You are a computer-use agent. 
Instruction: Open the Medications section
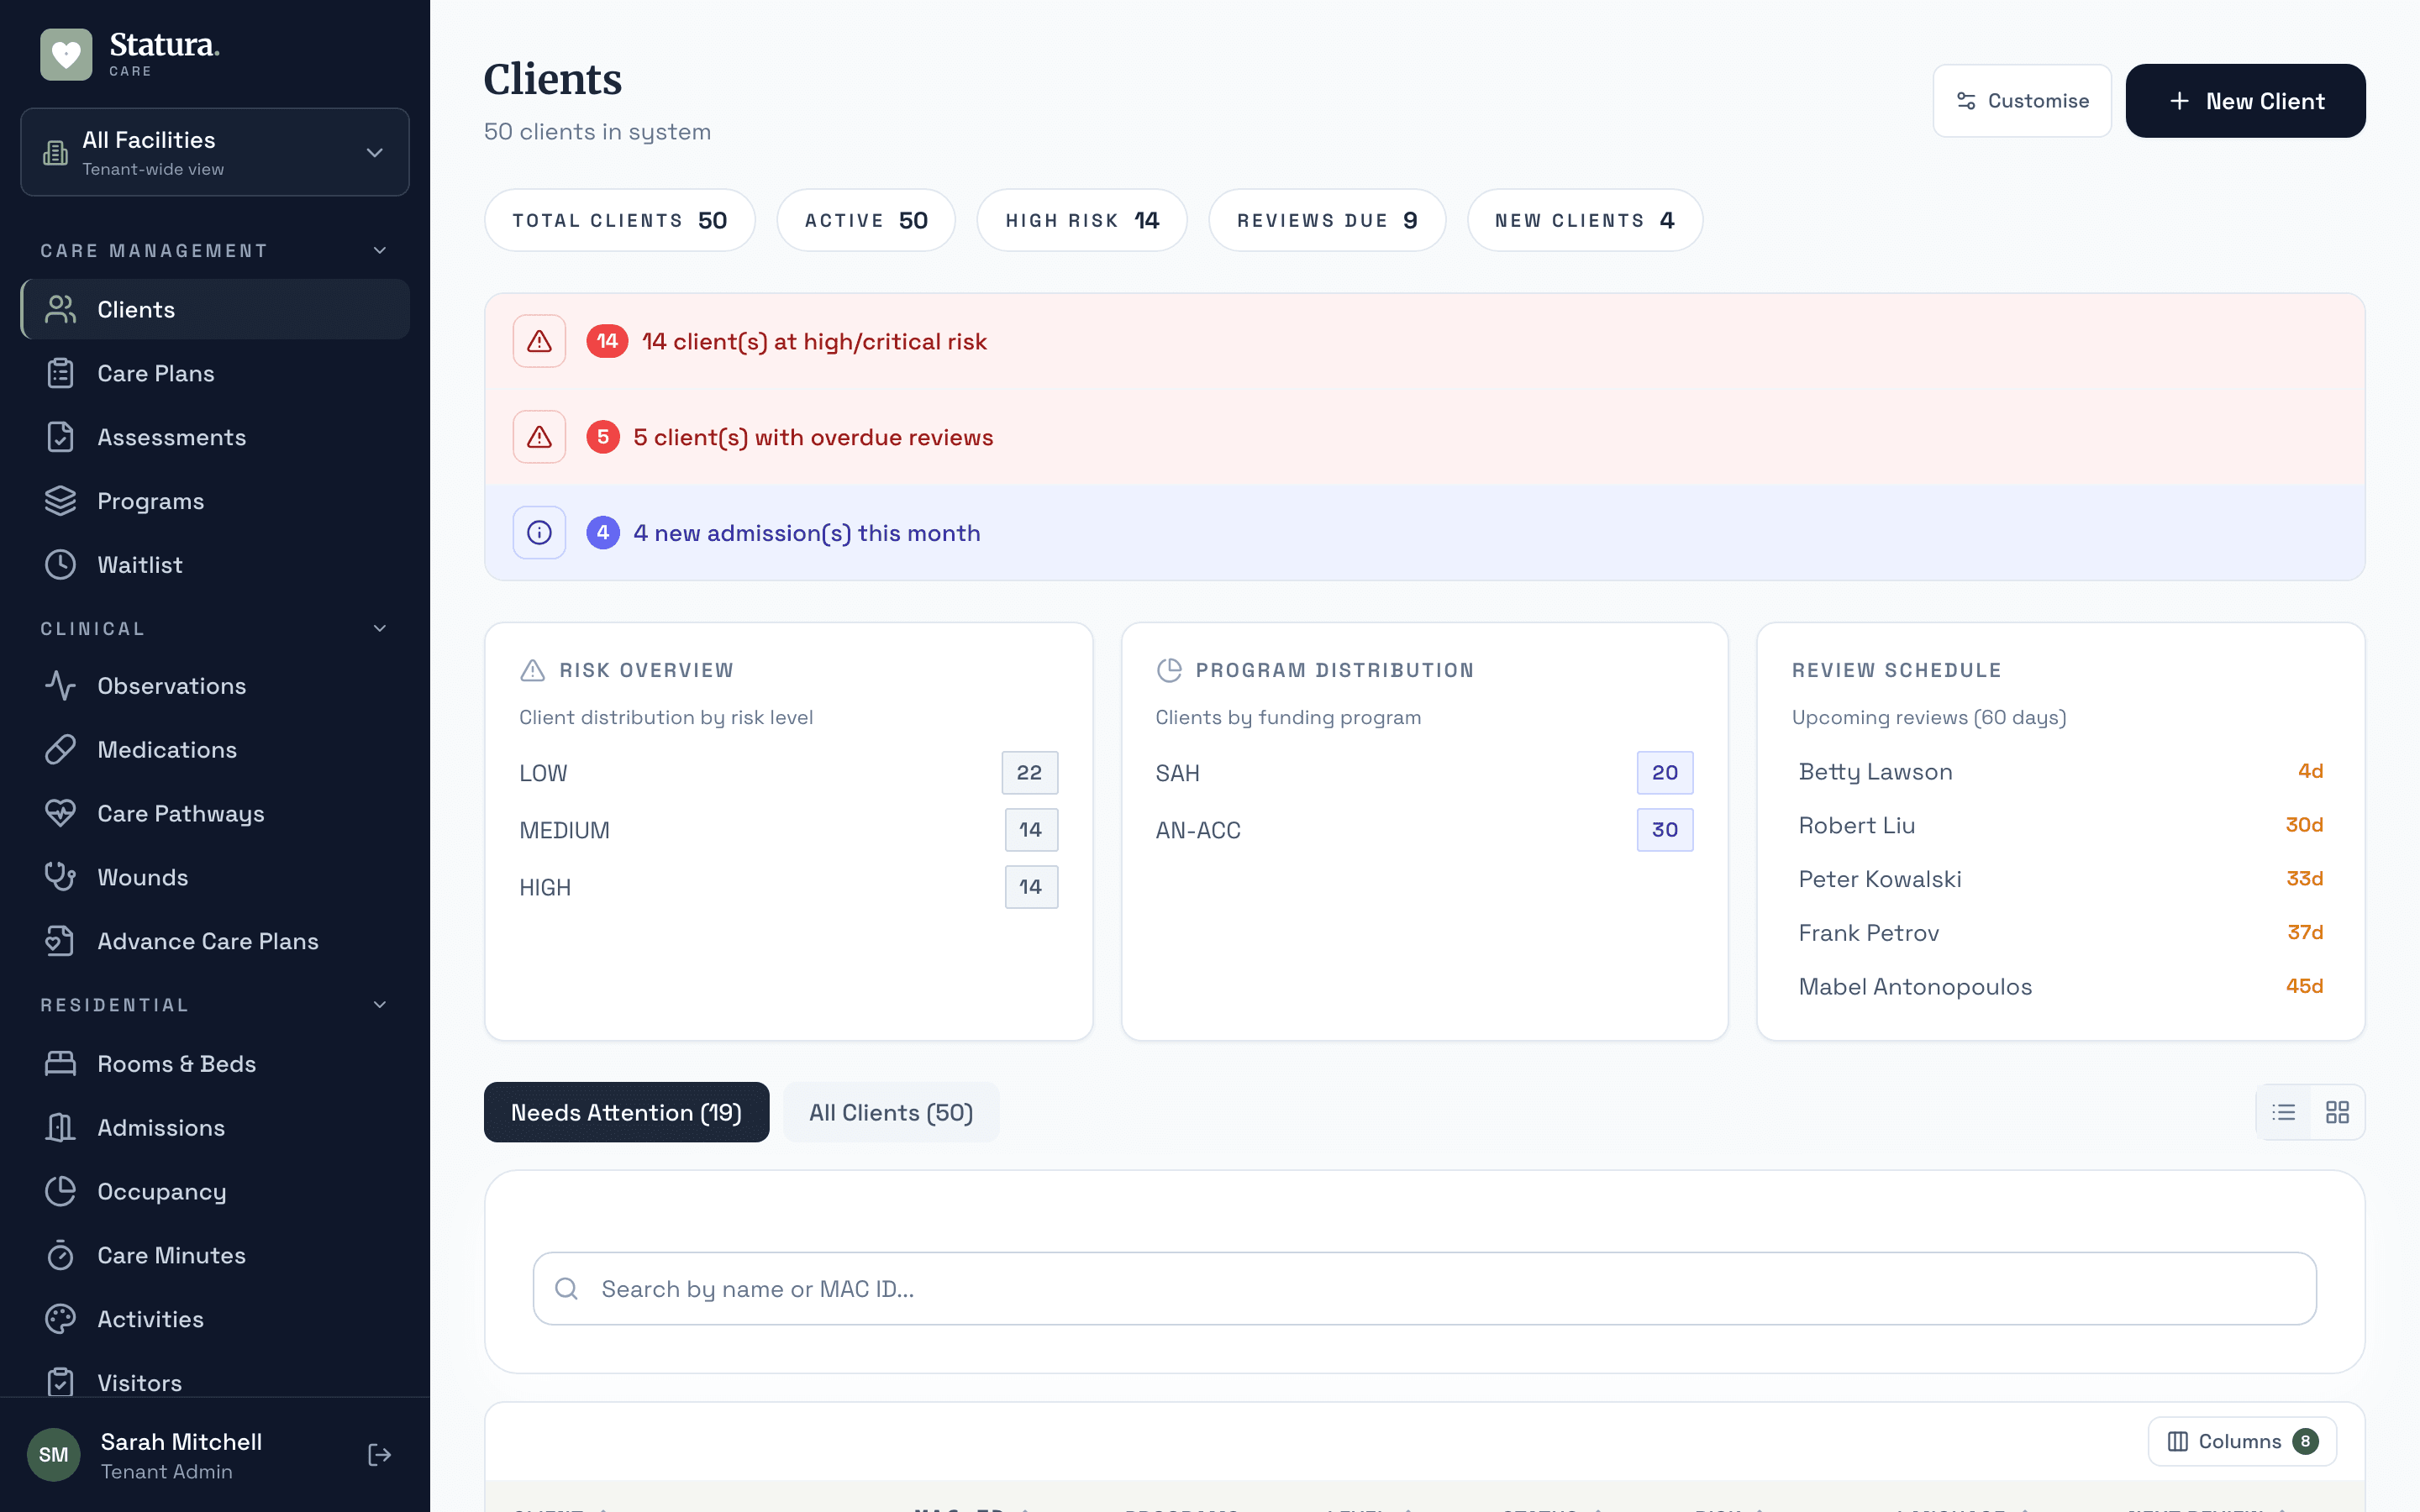point(168,749)
